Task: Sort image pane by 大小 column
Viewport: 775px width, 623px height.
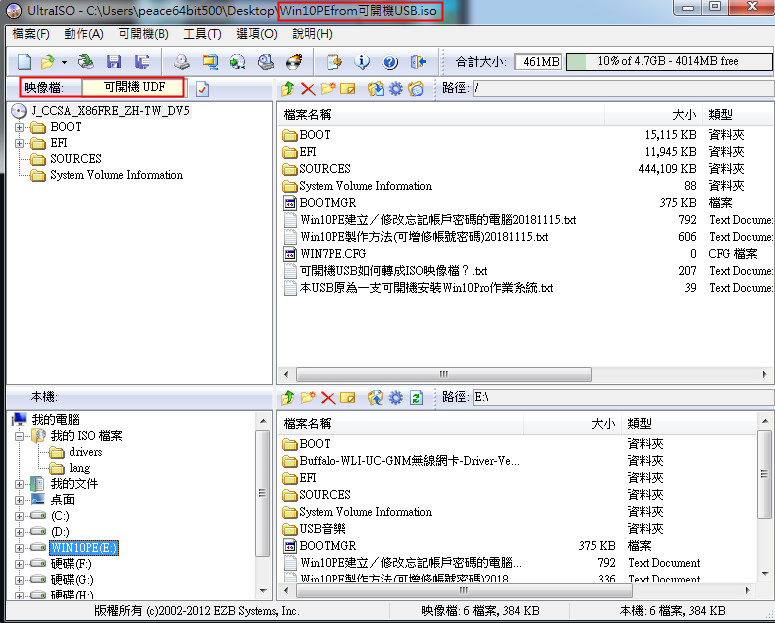Action: 653,115
